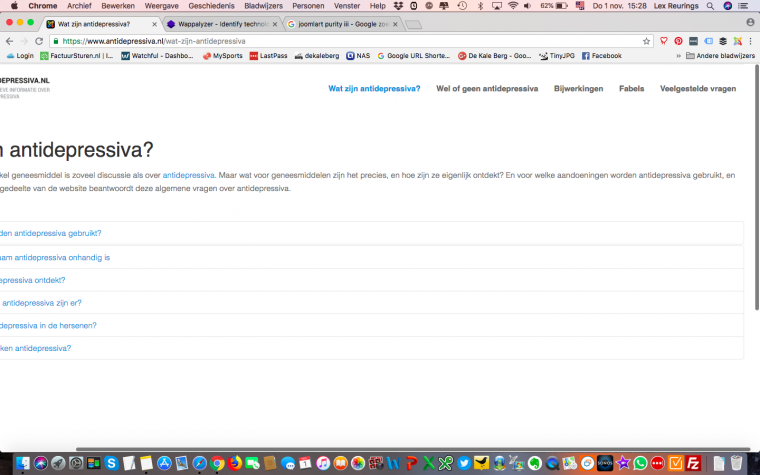Expand the 'epressiva ontdekt?' accordion row

pyautogui.click(x=371, y=280)
